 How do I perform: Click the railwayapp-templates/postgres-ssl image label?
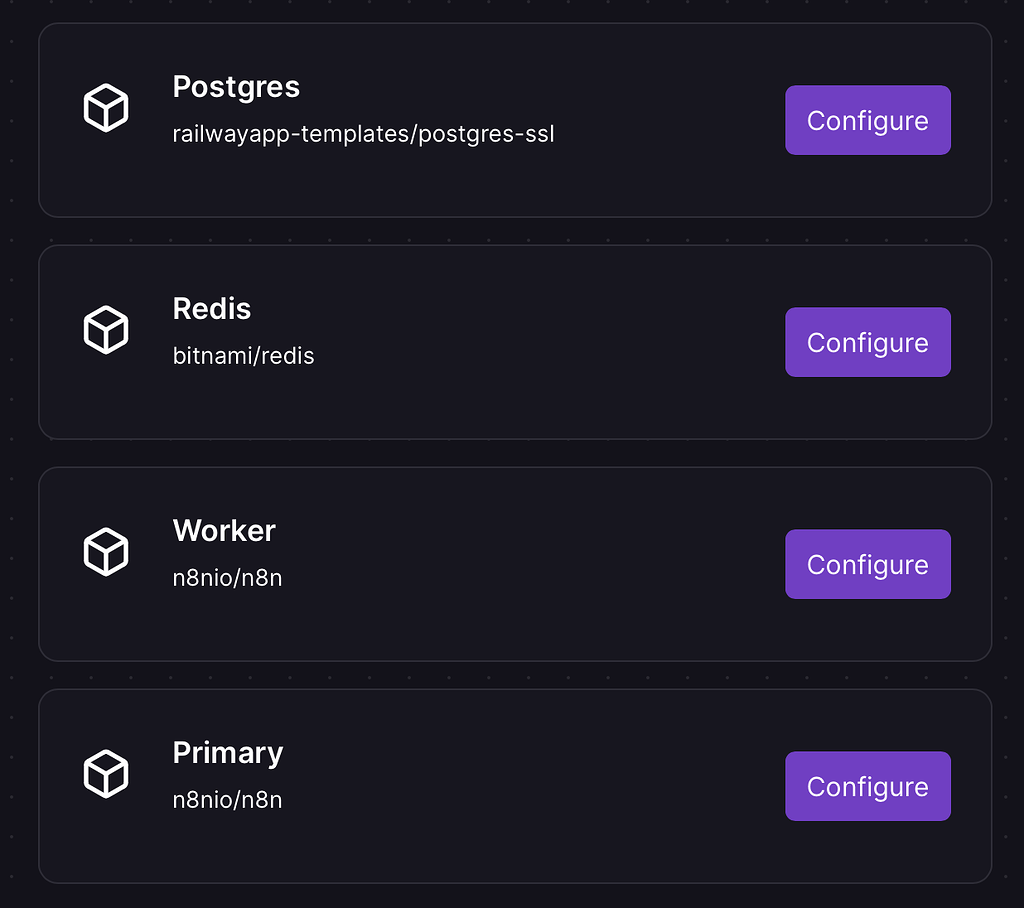click(364, 134)
